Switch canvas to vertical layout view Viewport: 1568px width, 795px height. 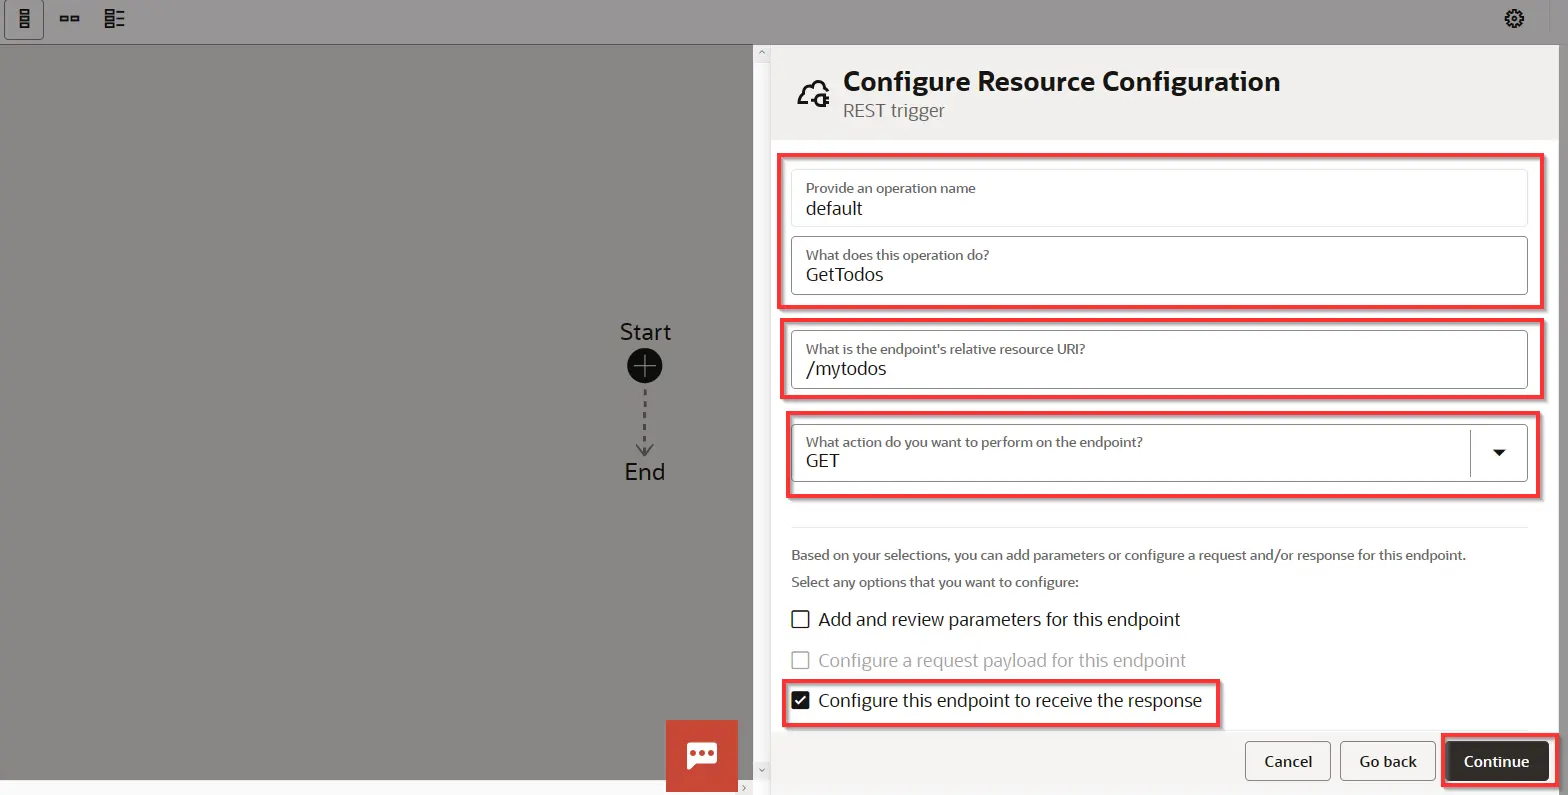point(24,19)
